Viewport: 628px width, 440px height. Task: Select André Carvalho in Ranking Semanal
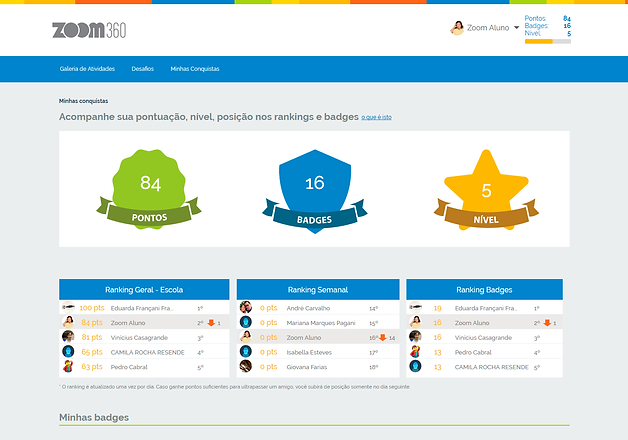point(308,308)
